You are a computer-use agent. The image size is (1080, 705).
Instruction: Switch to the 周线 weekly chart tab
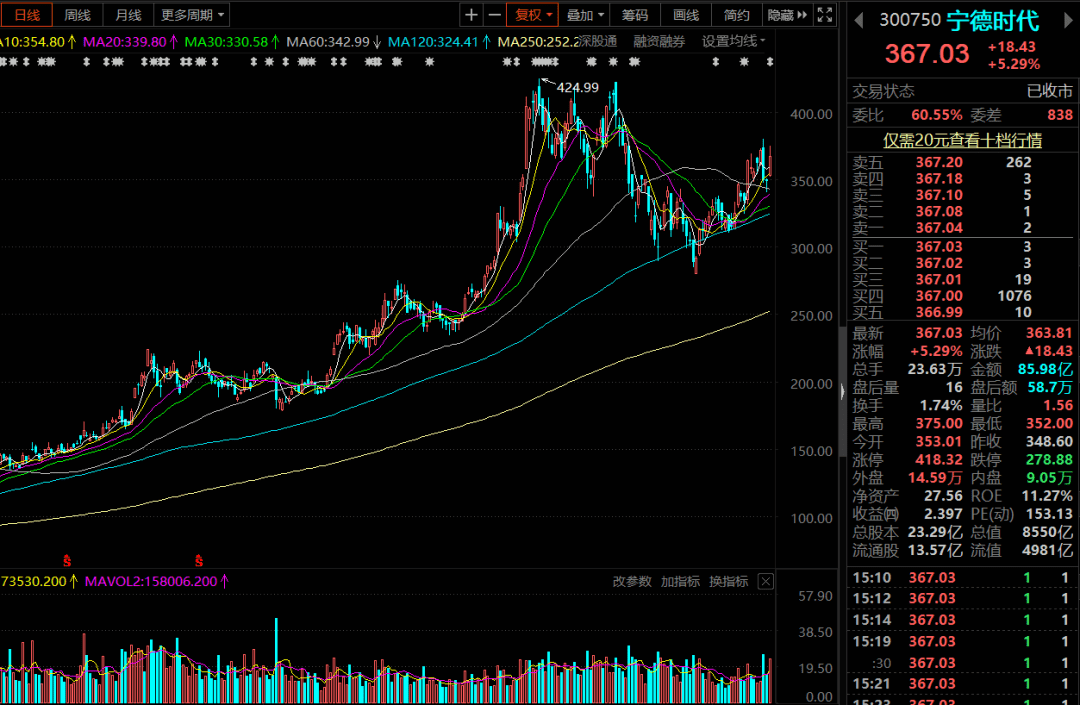coord(77,15)
